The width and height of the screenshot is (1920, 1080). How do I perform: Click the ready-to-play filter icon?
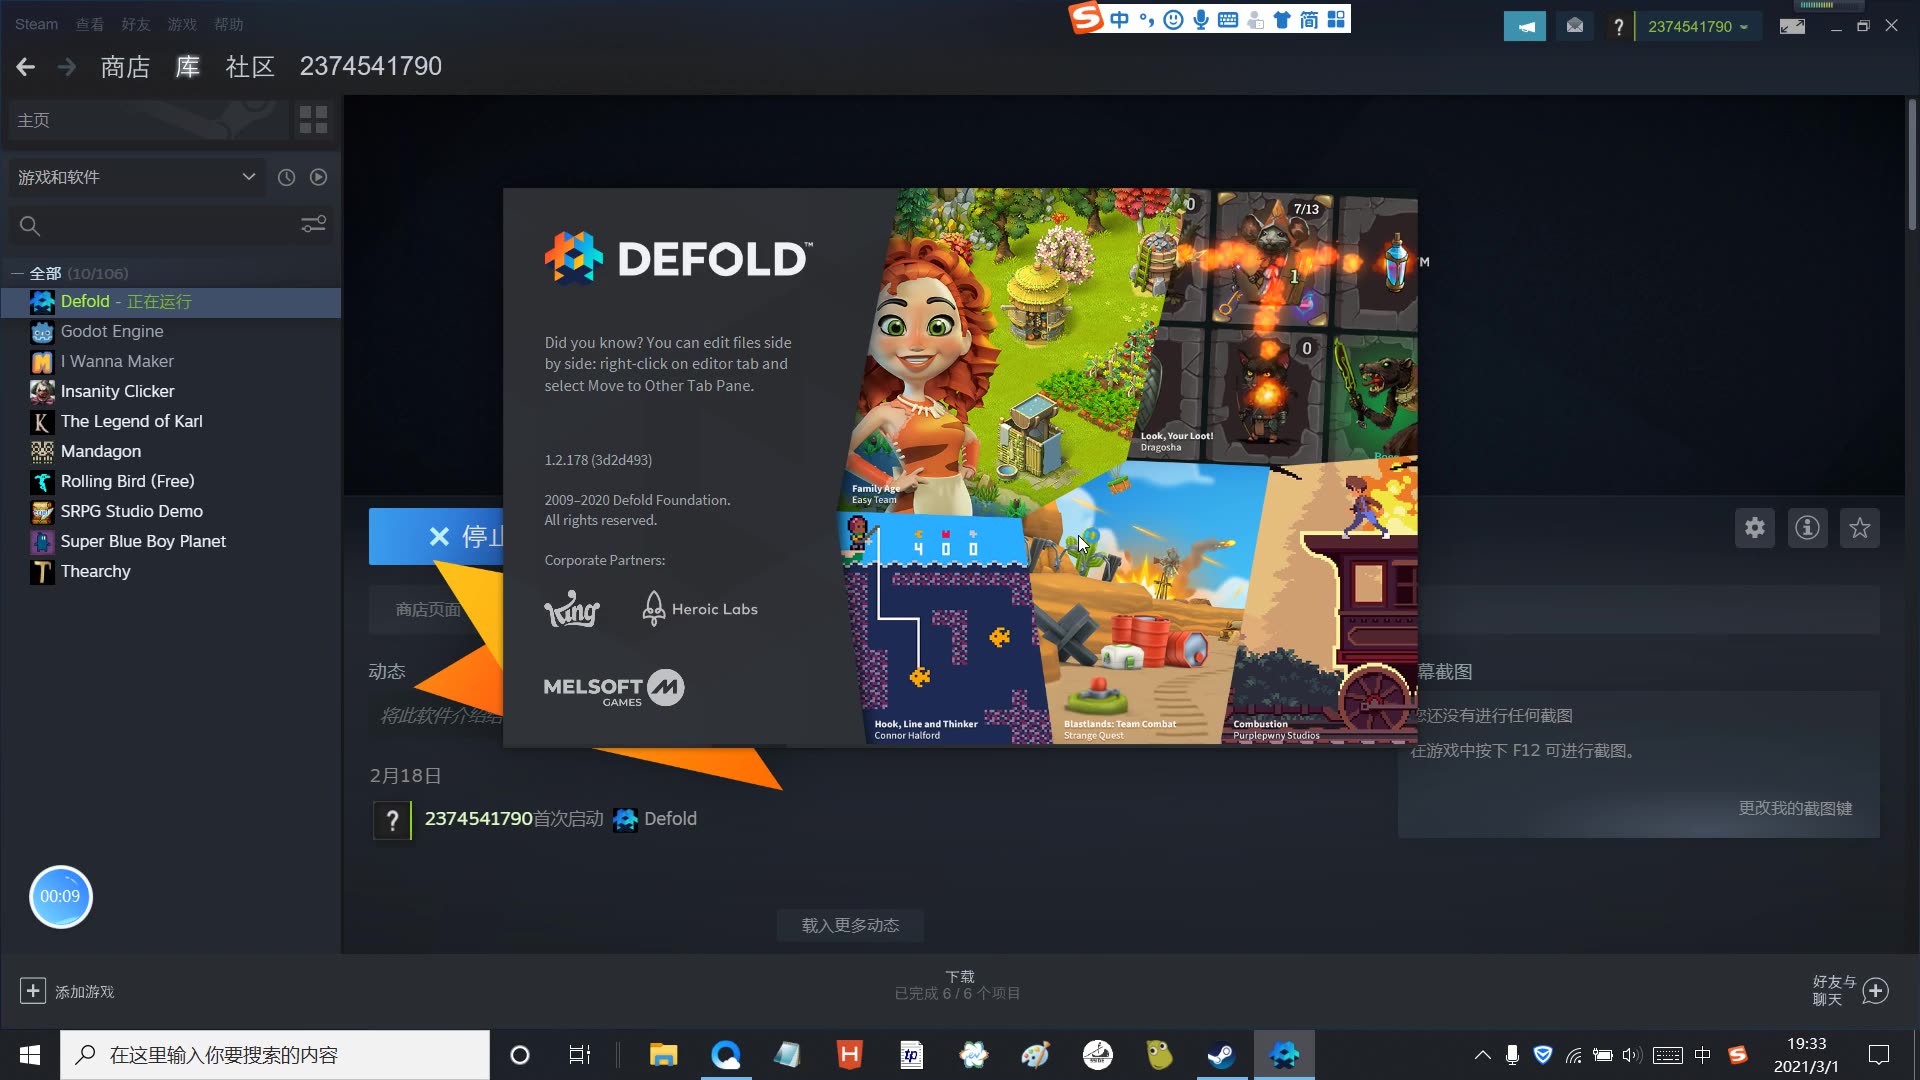tap(318, 177)
